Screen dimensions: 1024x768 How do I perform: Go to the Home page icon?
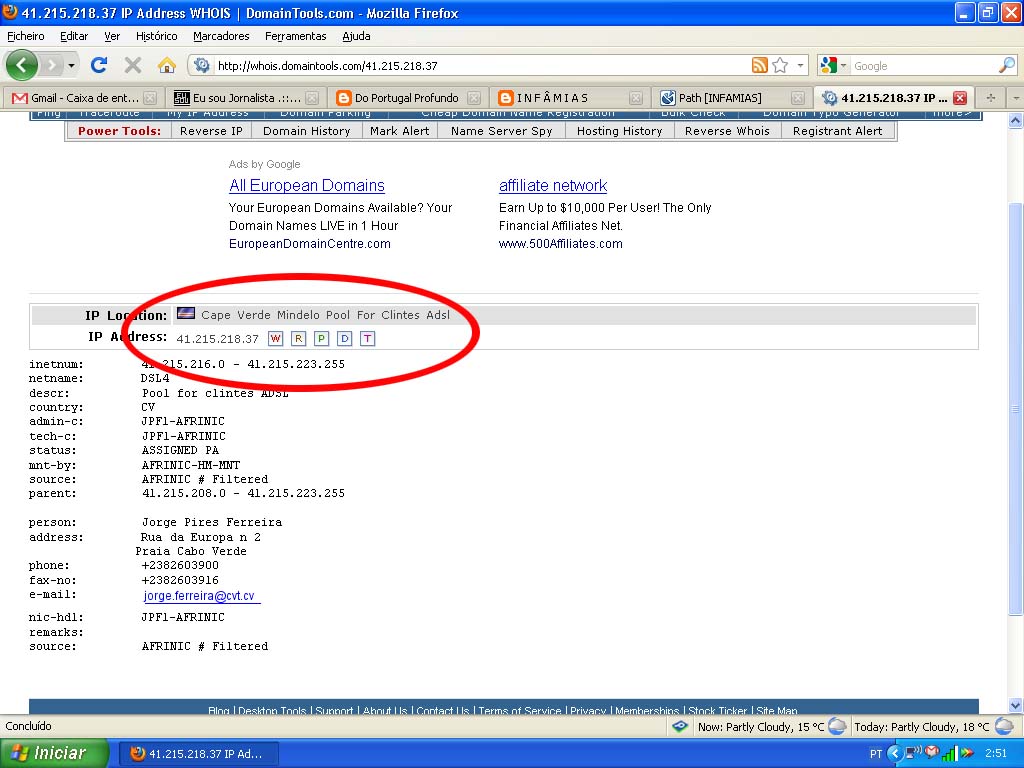pos(167,65)
